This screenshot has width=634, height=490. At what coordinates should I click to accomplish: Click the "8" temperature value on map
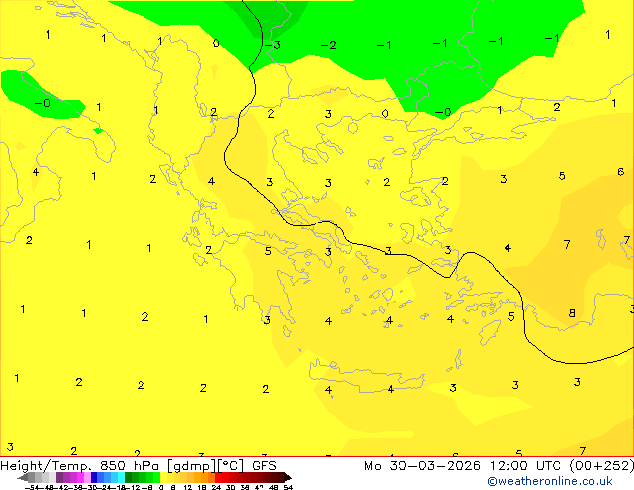(572, 313)
